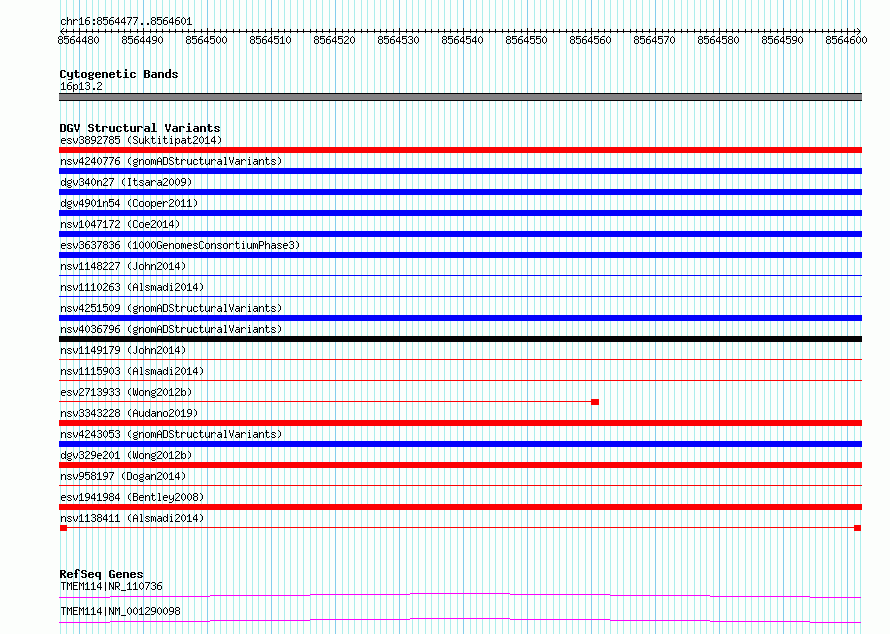This screenshot has width=890, height=634.
Task: Click the blue bar of nsv4243053
Action: pyautogui.click(x=460, y=444)
